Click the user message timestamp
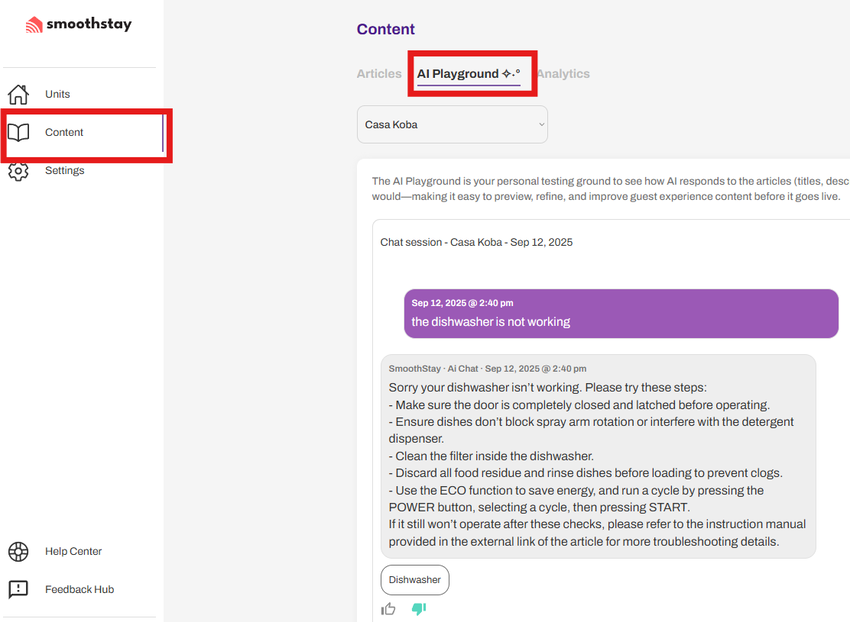This screenshot has width=850, height=622. point(462,303)
